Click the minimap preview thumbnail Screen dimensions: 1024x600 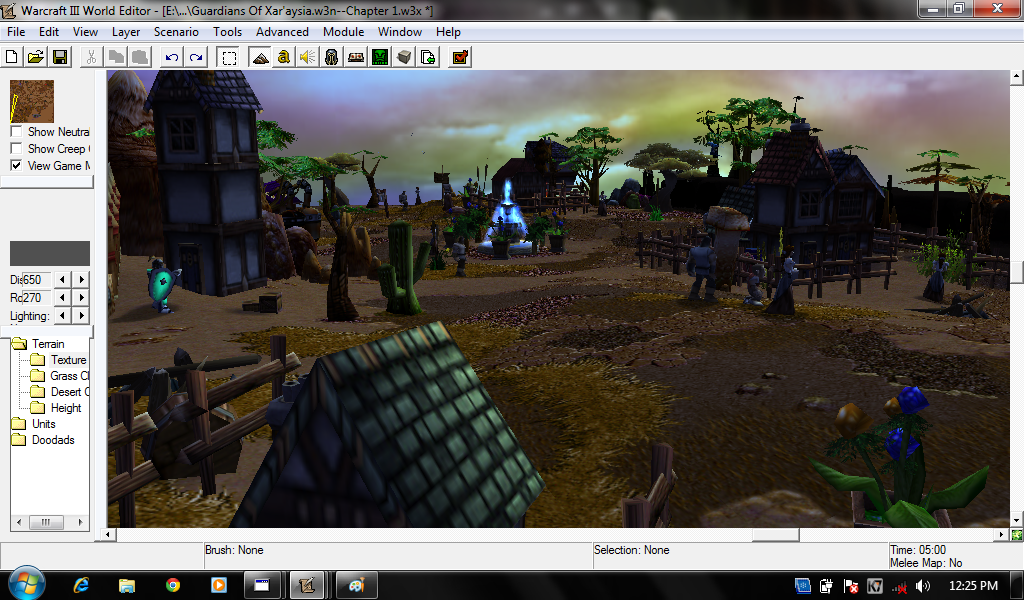pyautogui.click(x=32, y=101)
